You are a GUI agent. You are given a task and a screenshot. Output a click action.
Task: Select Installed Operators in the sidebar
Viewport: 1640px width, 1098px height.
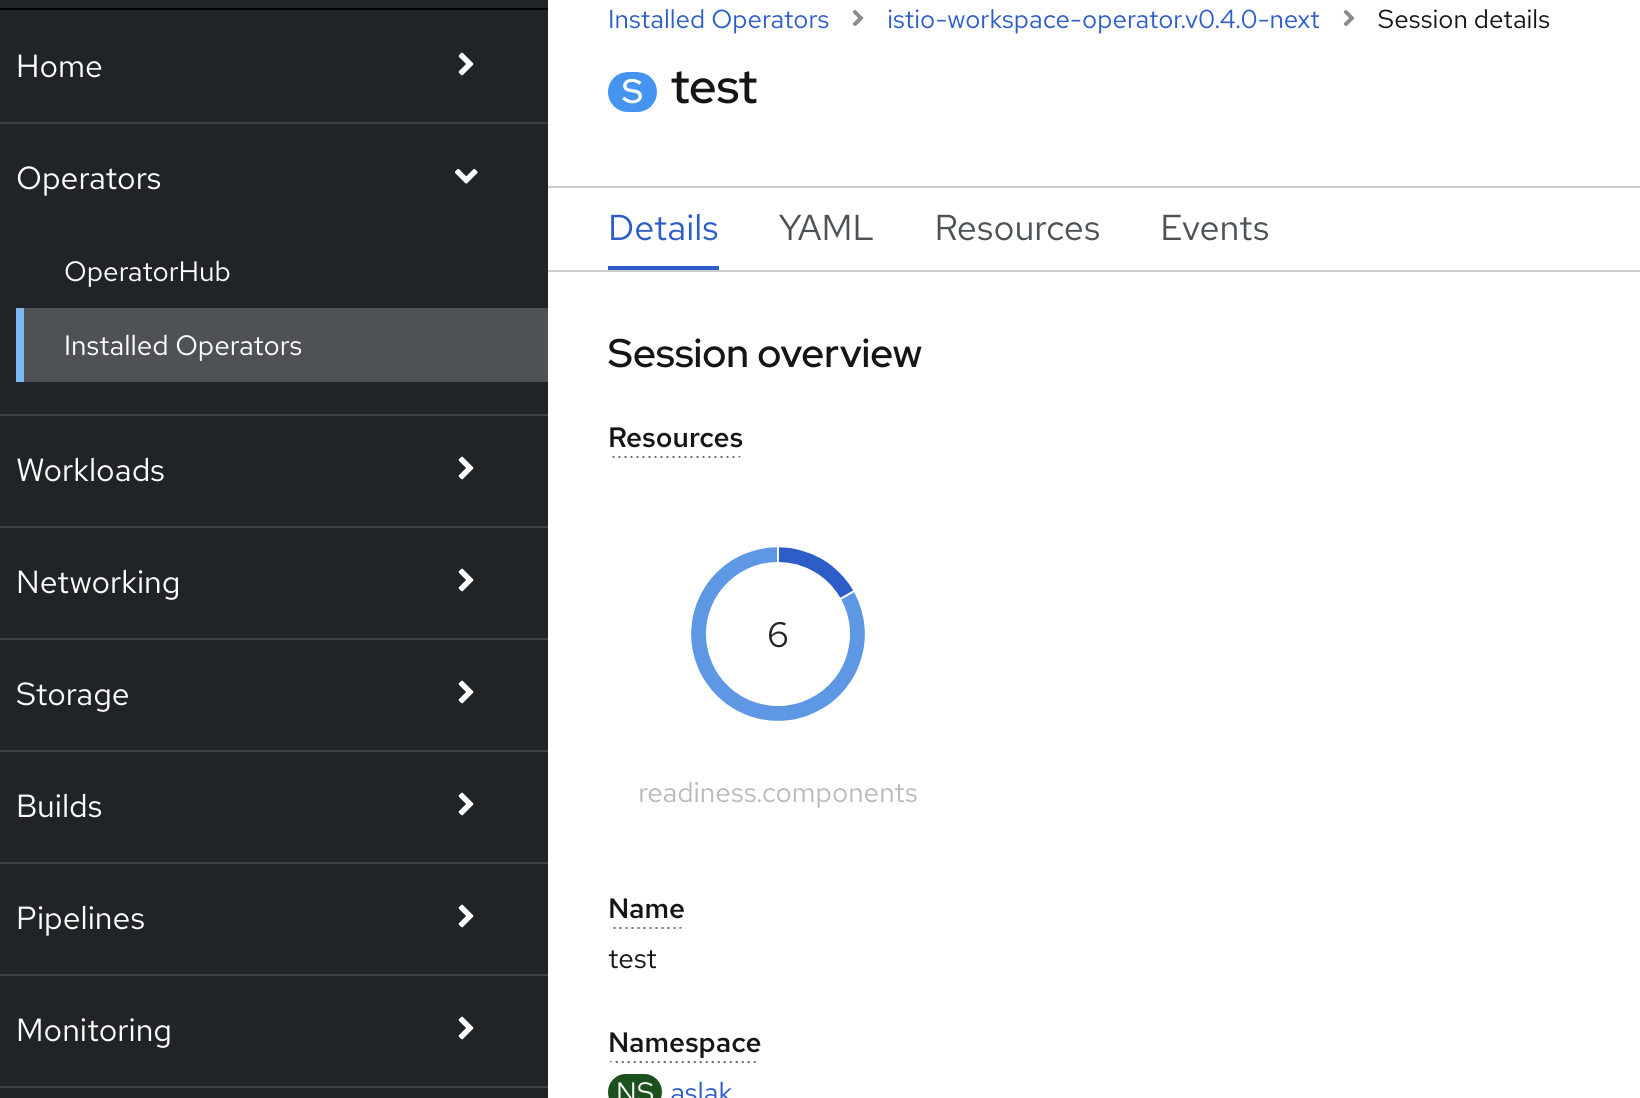(x=183, y=345)
